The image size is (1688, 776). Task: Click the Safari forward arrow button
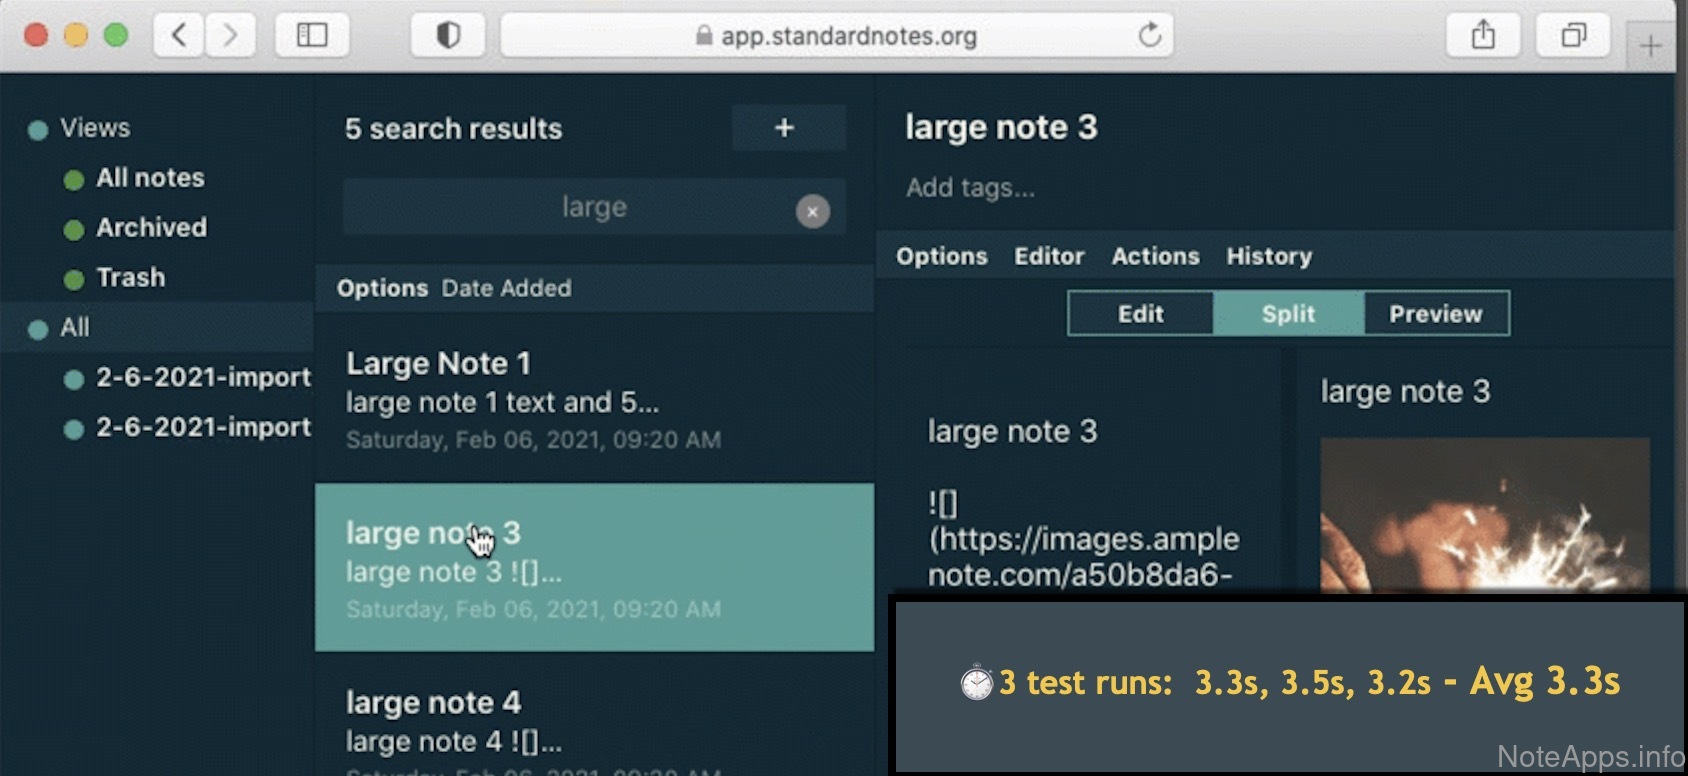(x=230, y=36)
